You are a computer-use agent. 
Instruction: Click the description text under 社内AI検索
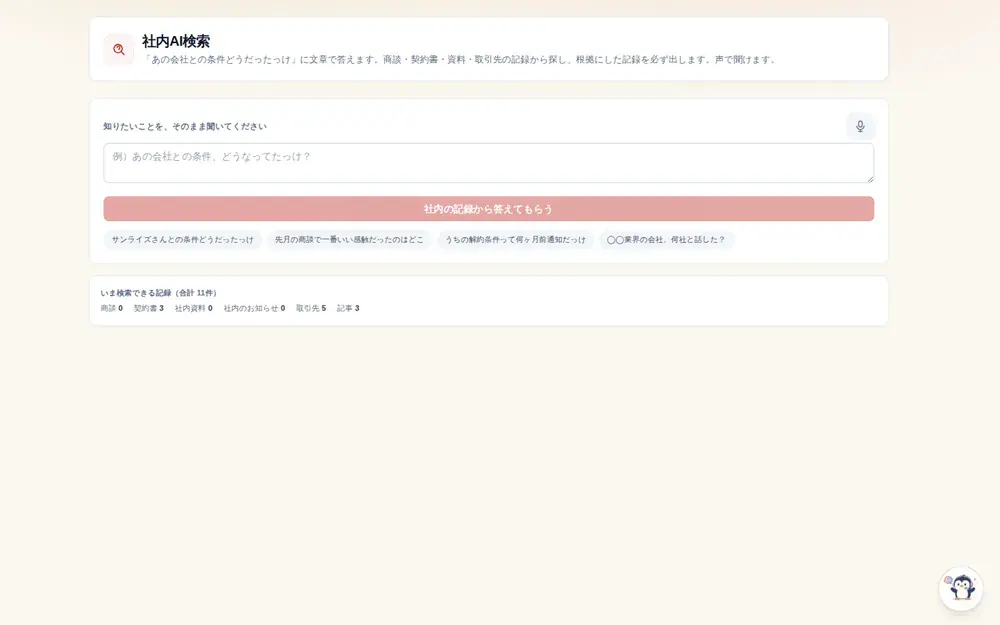(459, 59)
